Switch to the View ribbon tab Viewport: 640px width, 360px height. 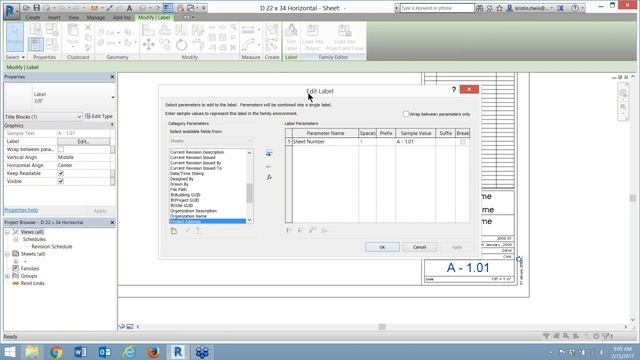point(73,18)
